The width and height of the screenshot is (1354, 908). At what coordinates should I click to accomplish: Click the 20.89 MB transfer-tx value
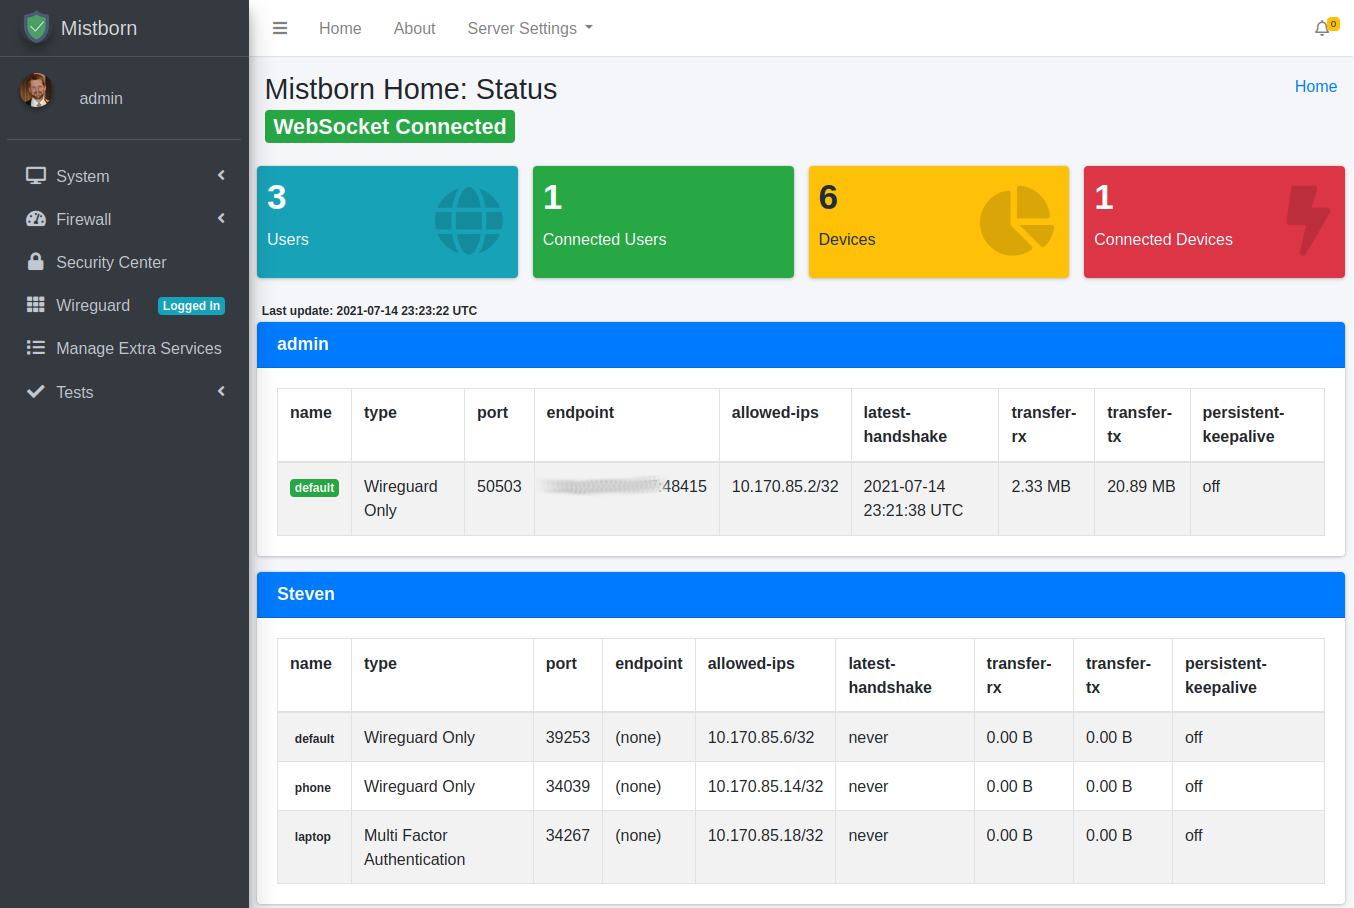pos(1141,487)
